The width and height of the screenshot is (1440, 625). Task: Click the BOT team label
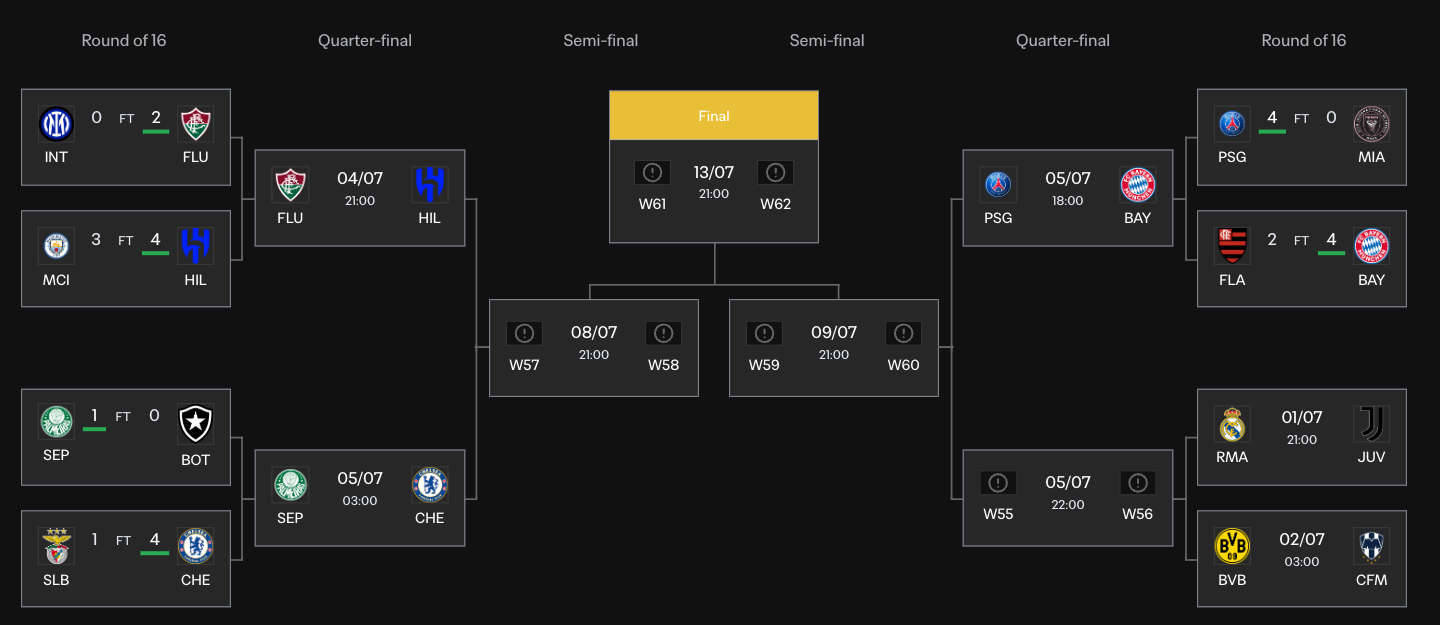pos(196,460)
